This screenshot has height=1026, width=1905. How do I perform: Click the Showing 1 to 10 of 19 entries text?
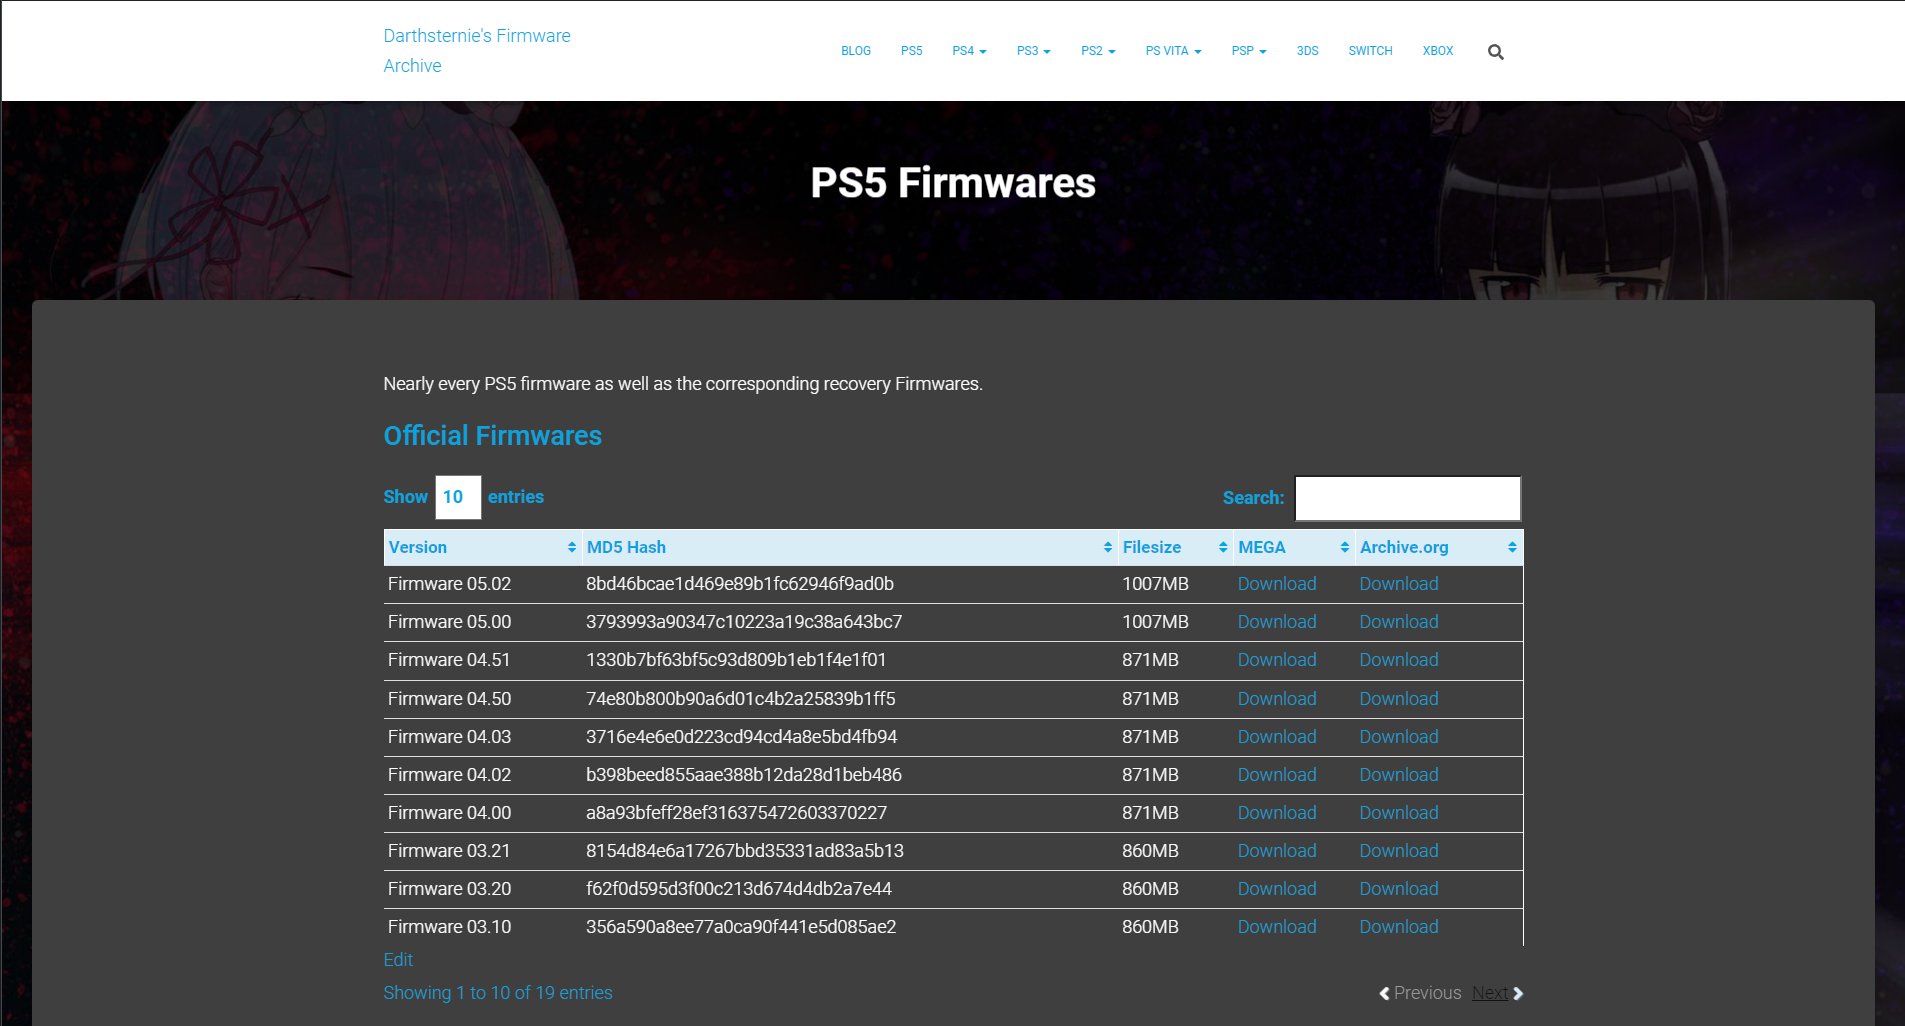tap(498, 993)
